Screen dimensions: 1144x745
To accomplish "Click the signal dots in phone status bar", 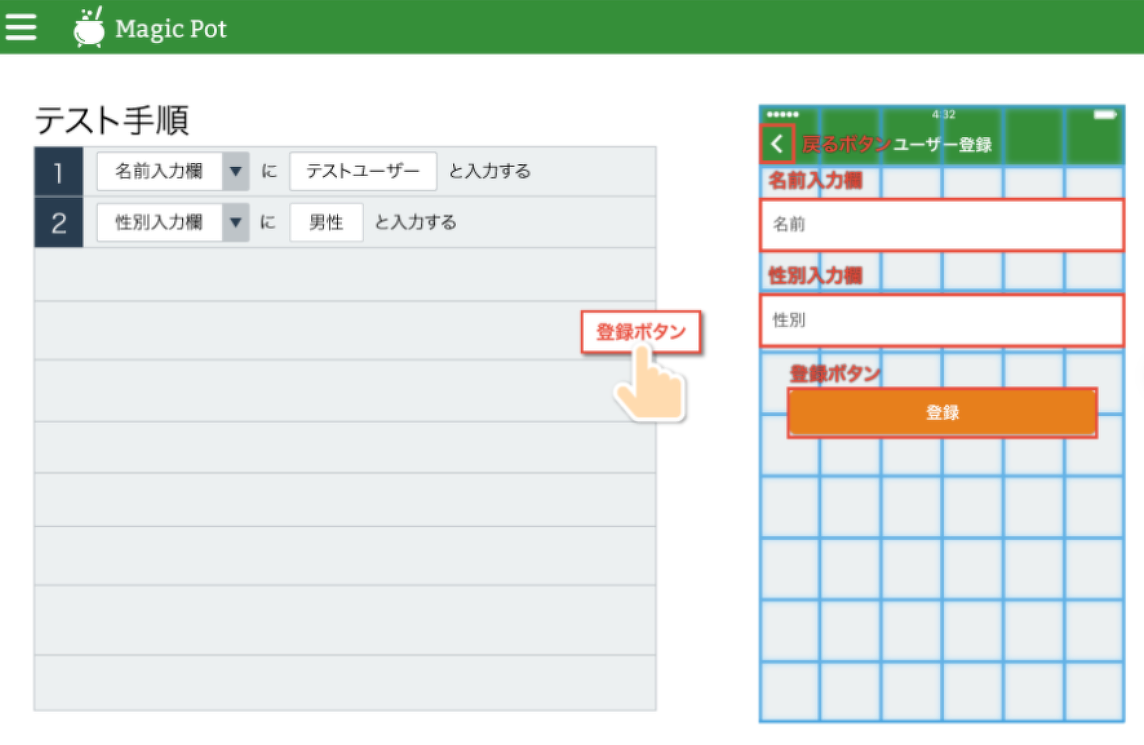I will [x=781, y=115].
